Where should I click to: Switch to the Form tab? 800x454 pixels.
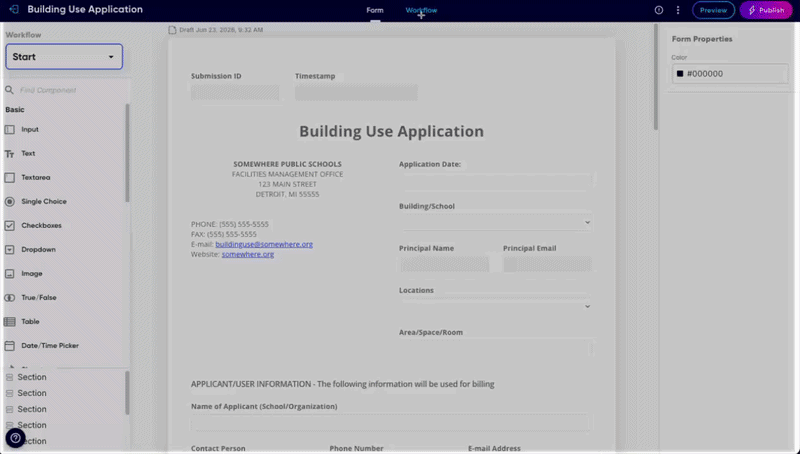click(x=374, y=10)
